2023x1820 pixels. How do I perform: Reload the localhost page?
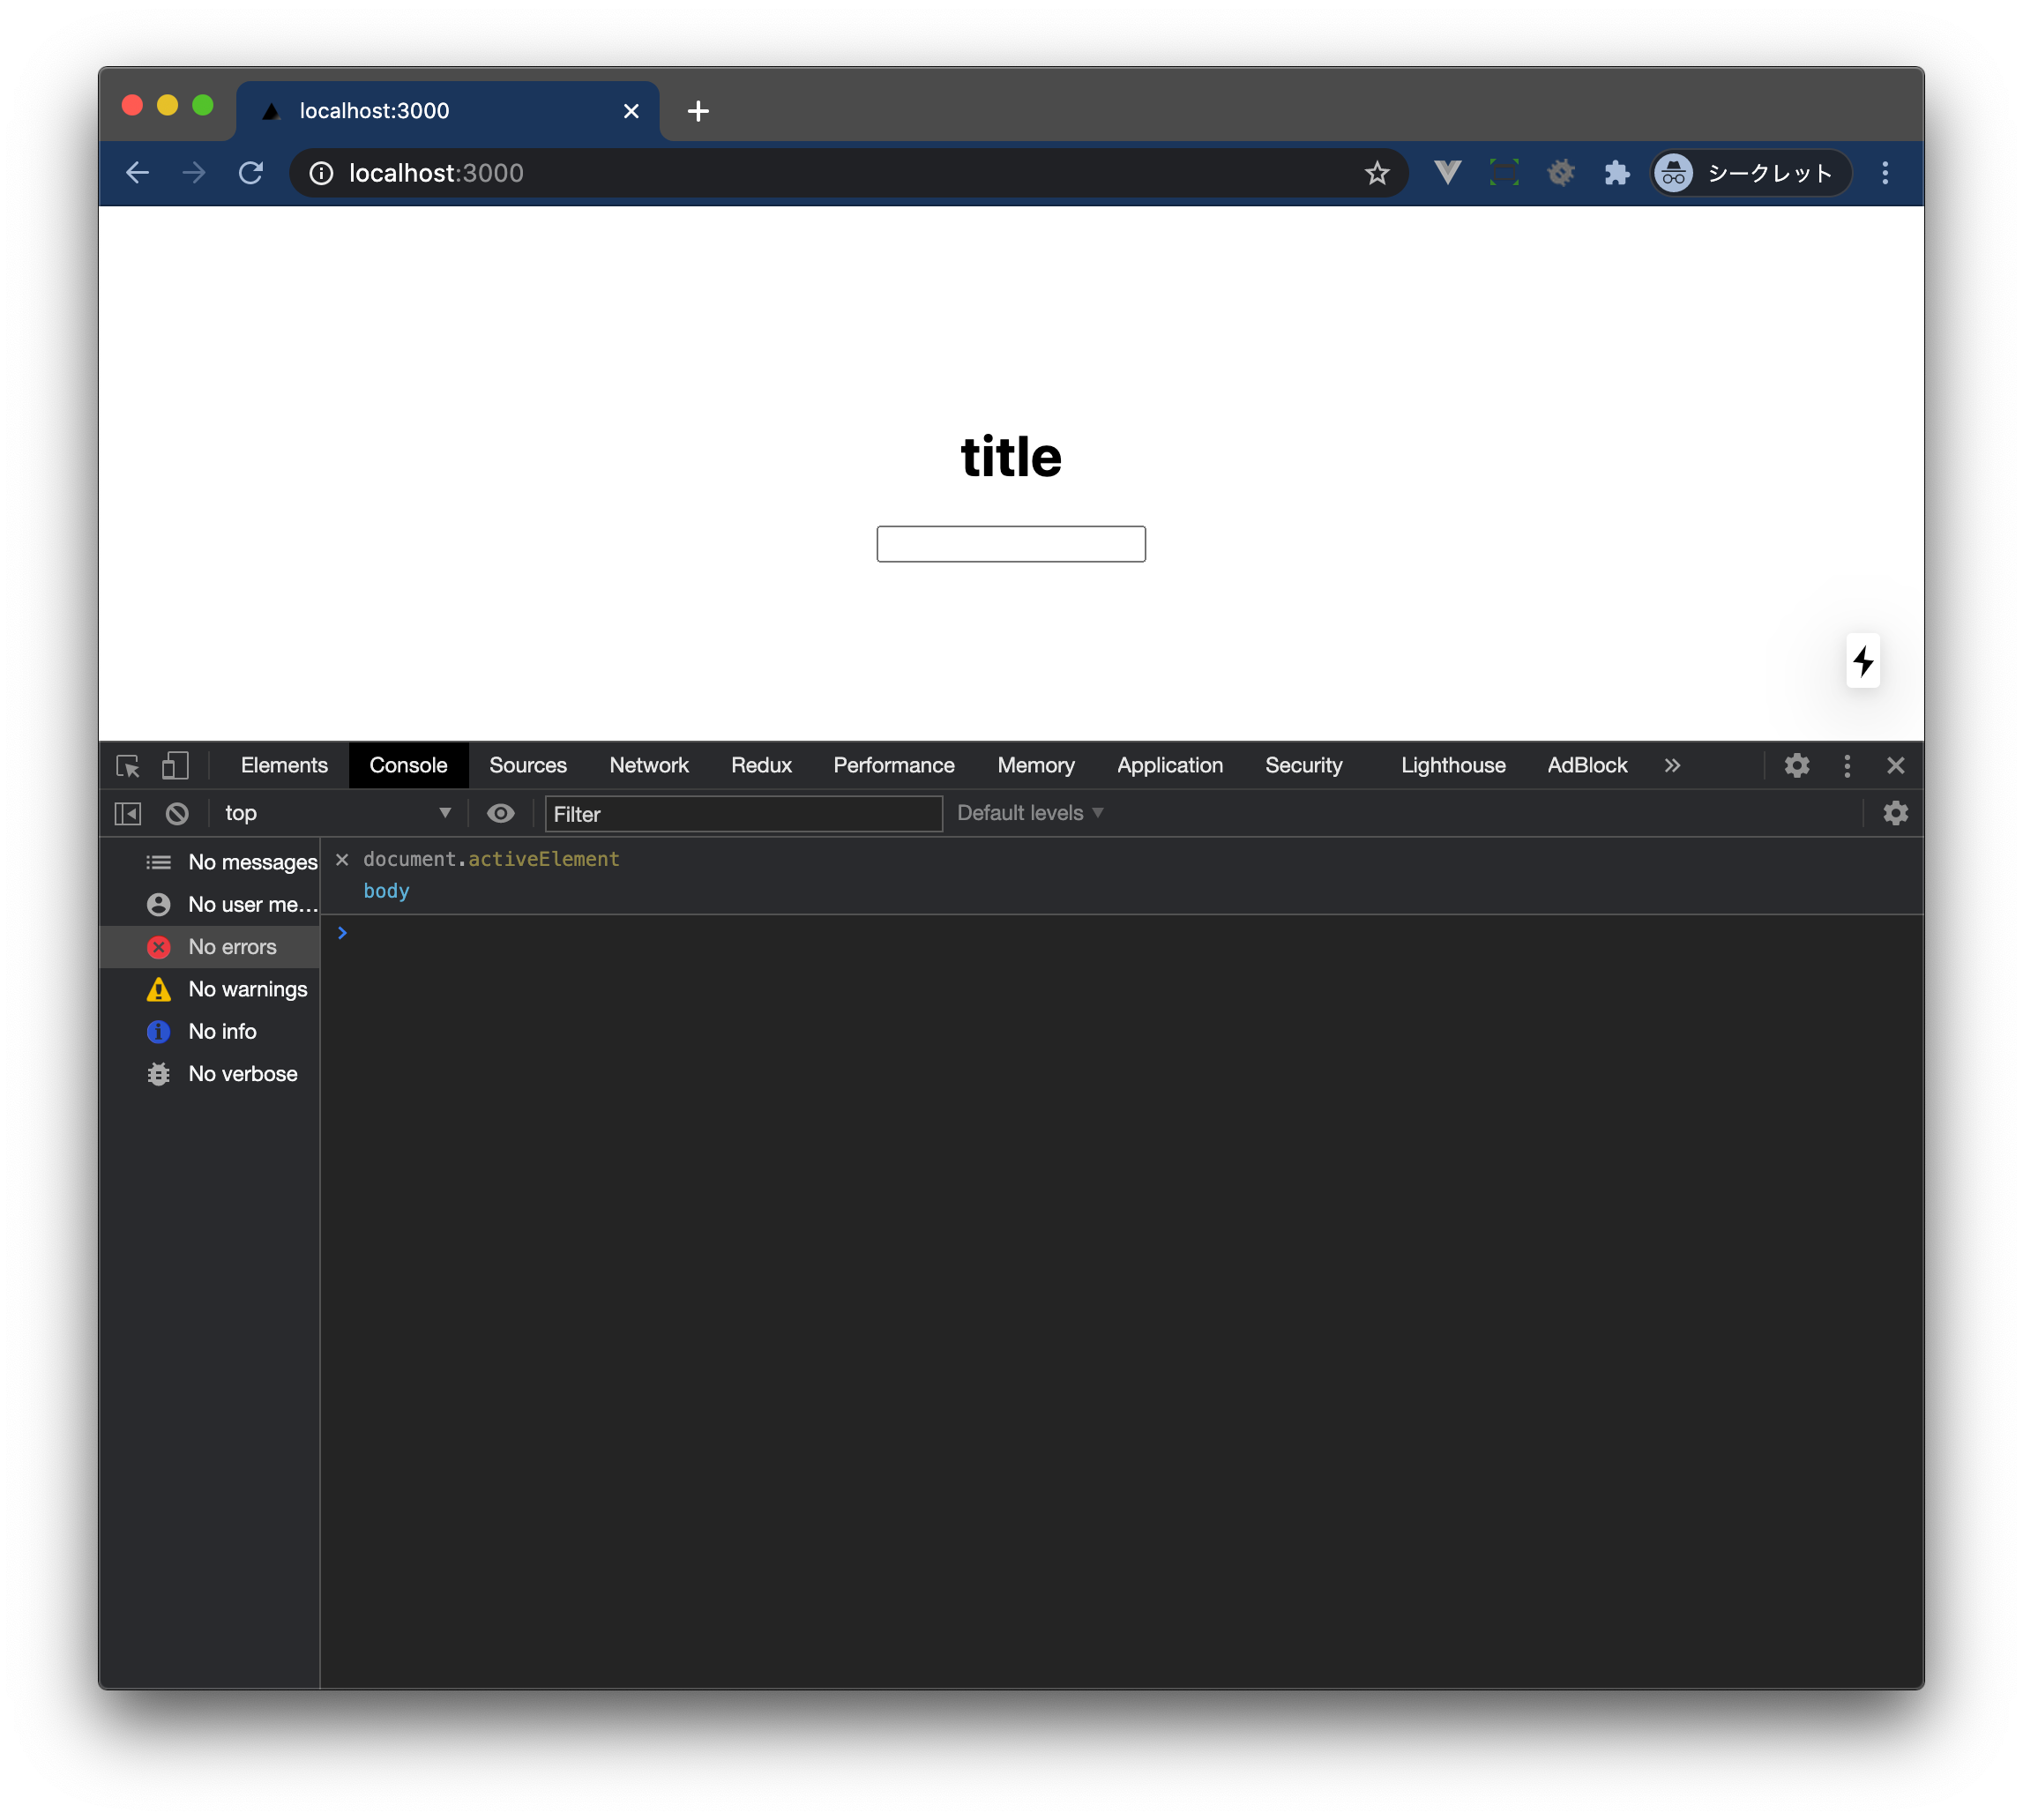251,173
